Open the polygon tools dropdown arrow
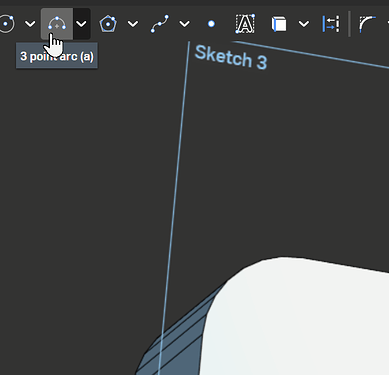Image resolution: width=389 pixels, height=375 pixels. click(133, 24)
